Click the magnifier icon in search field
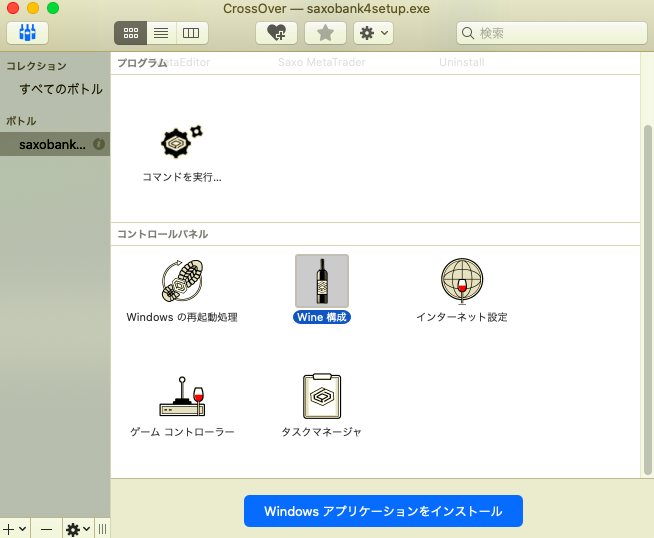654x538 pixels. pos(468,33)
